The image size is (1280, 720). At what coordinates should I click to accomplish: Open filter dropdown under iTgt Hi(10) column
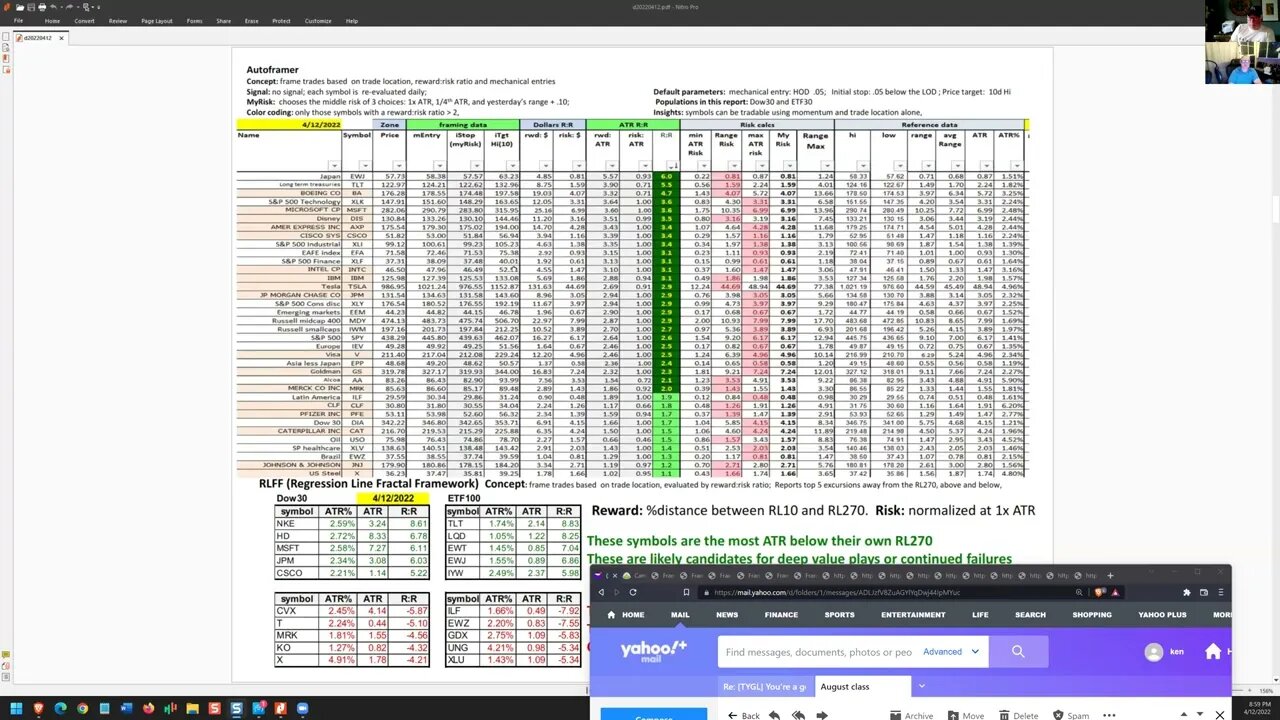512,165
